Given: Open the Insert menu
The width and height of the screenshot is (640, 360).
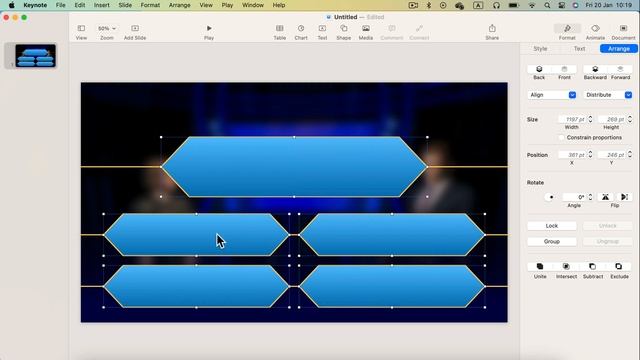Looking at the screenshot, I should [102, 5].
